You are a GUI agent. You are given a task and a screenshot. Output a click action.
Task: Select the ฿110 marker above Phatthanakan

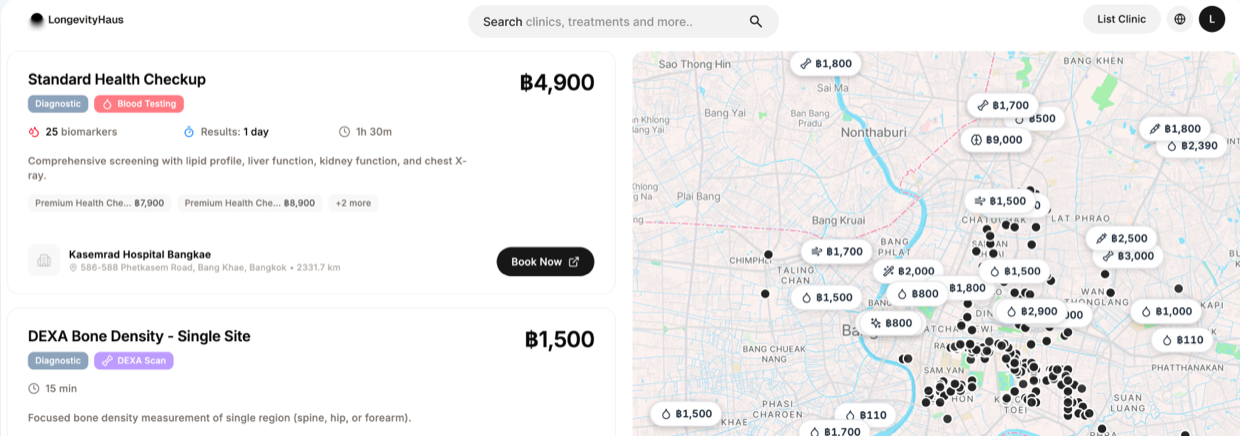[x=1183, y=340]
